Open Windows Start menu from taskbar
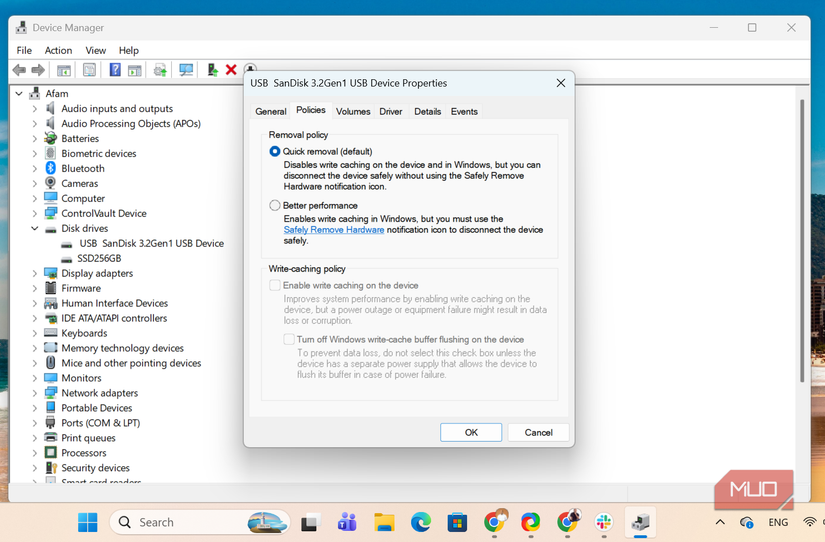 [88, 522]
